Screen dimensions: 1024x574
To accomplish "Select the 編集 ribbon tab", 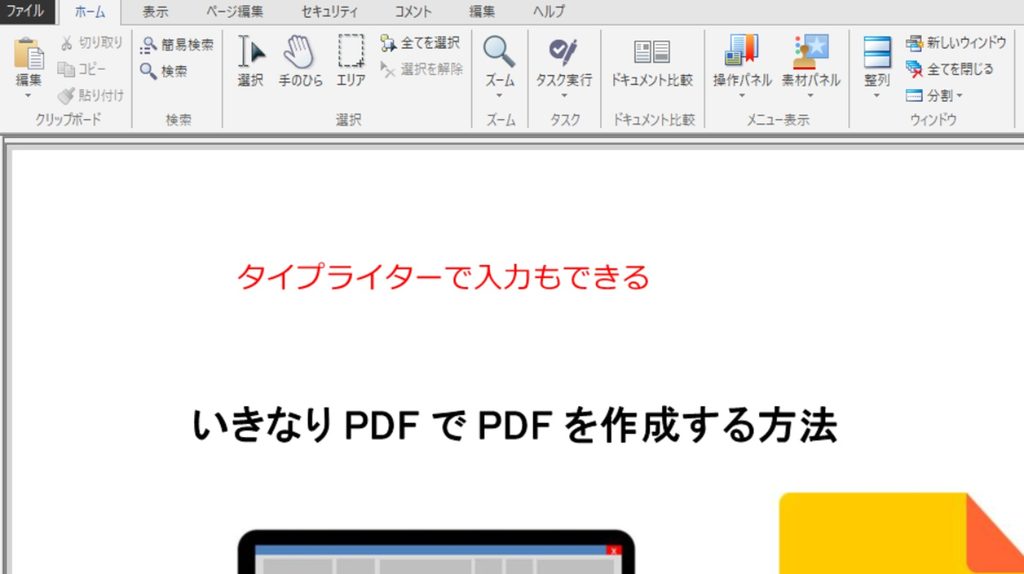I will pos(482,12).
